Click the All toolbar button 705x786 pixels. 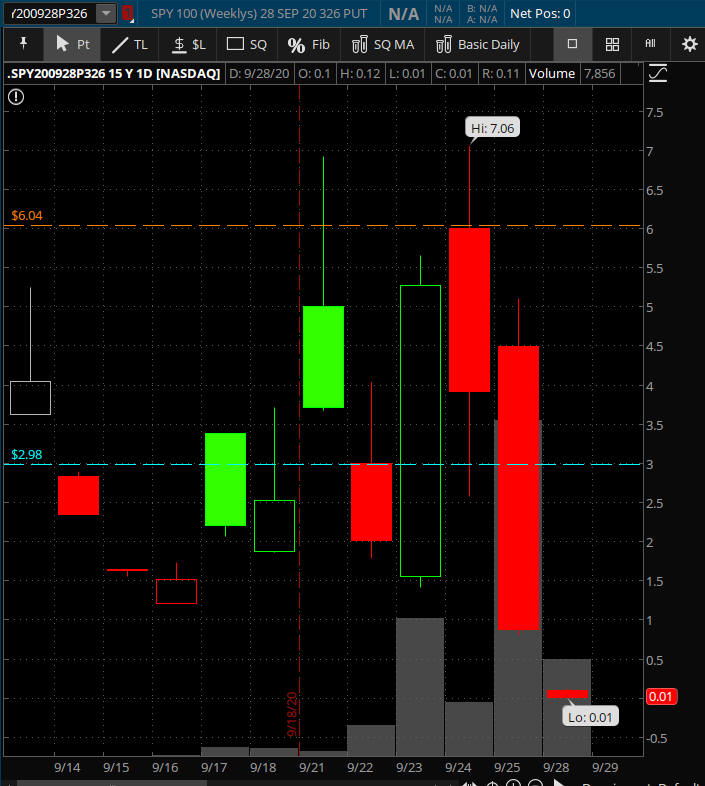point(650,44)
